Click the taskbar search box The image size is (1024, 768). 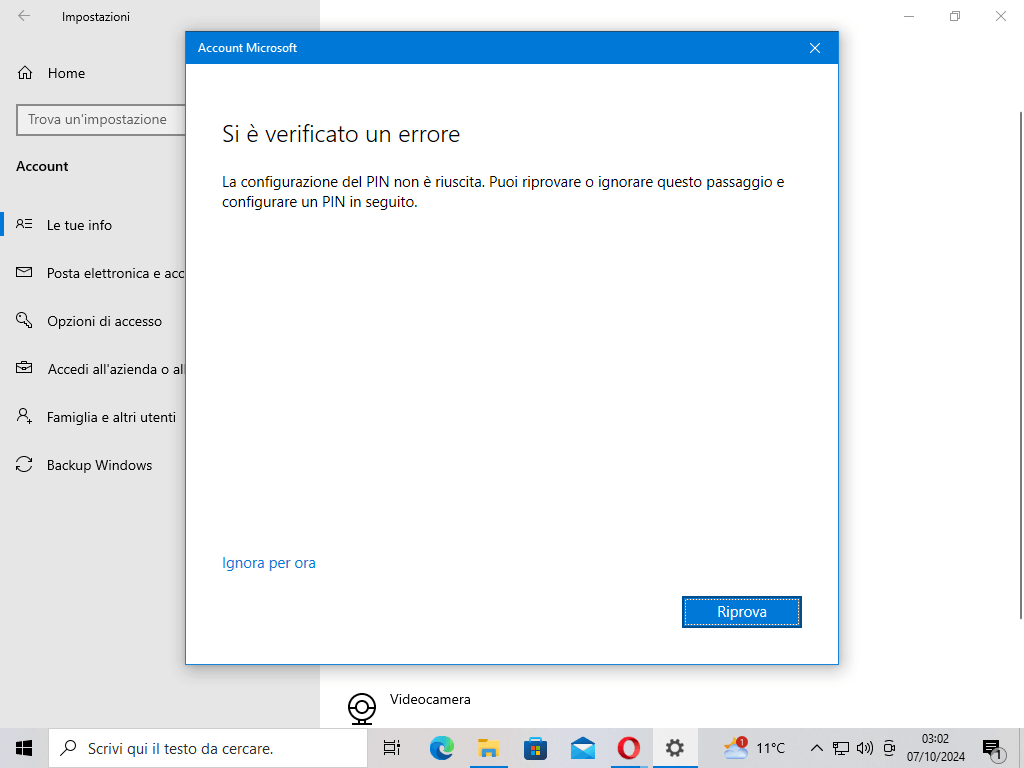click(x=208, y=748)
